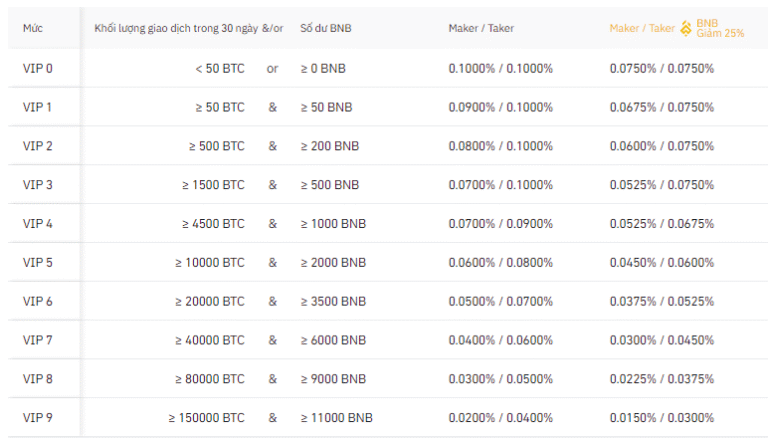The width and height of the screenshot is (768, 438).
Task: Select the VIP 0 level row label
Action: [x=38, y=69]
